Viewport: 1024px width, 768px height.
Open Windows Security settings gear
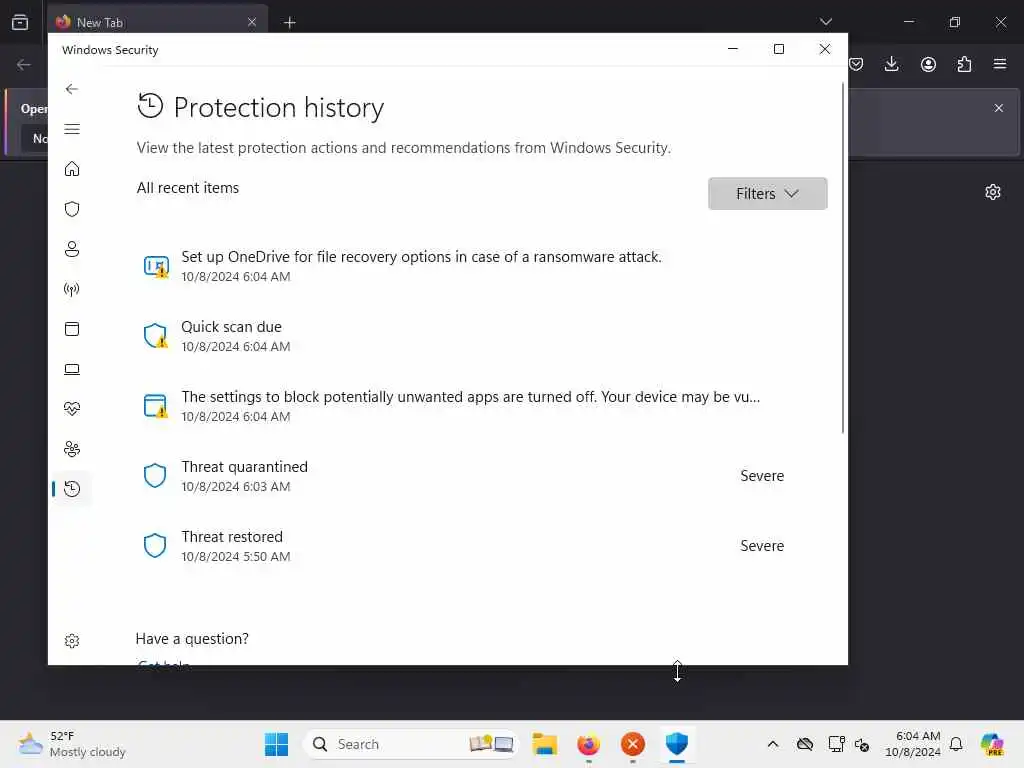coord(72,641)
